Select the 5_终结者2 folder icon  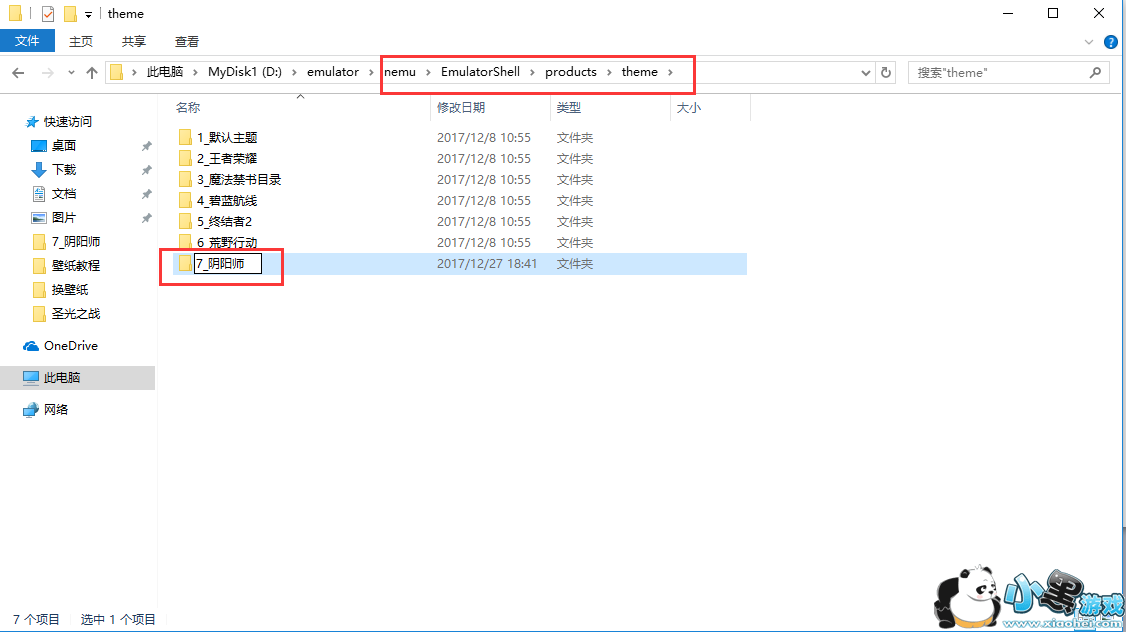pos(185,221)
